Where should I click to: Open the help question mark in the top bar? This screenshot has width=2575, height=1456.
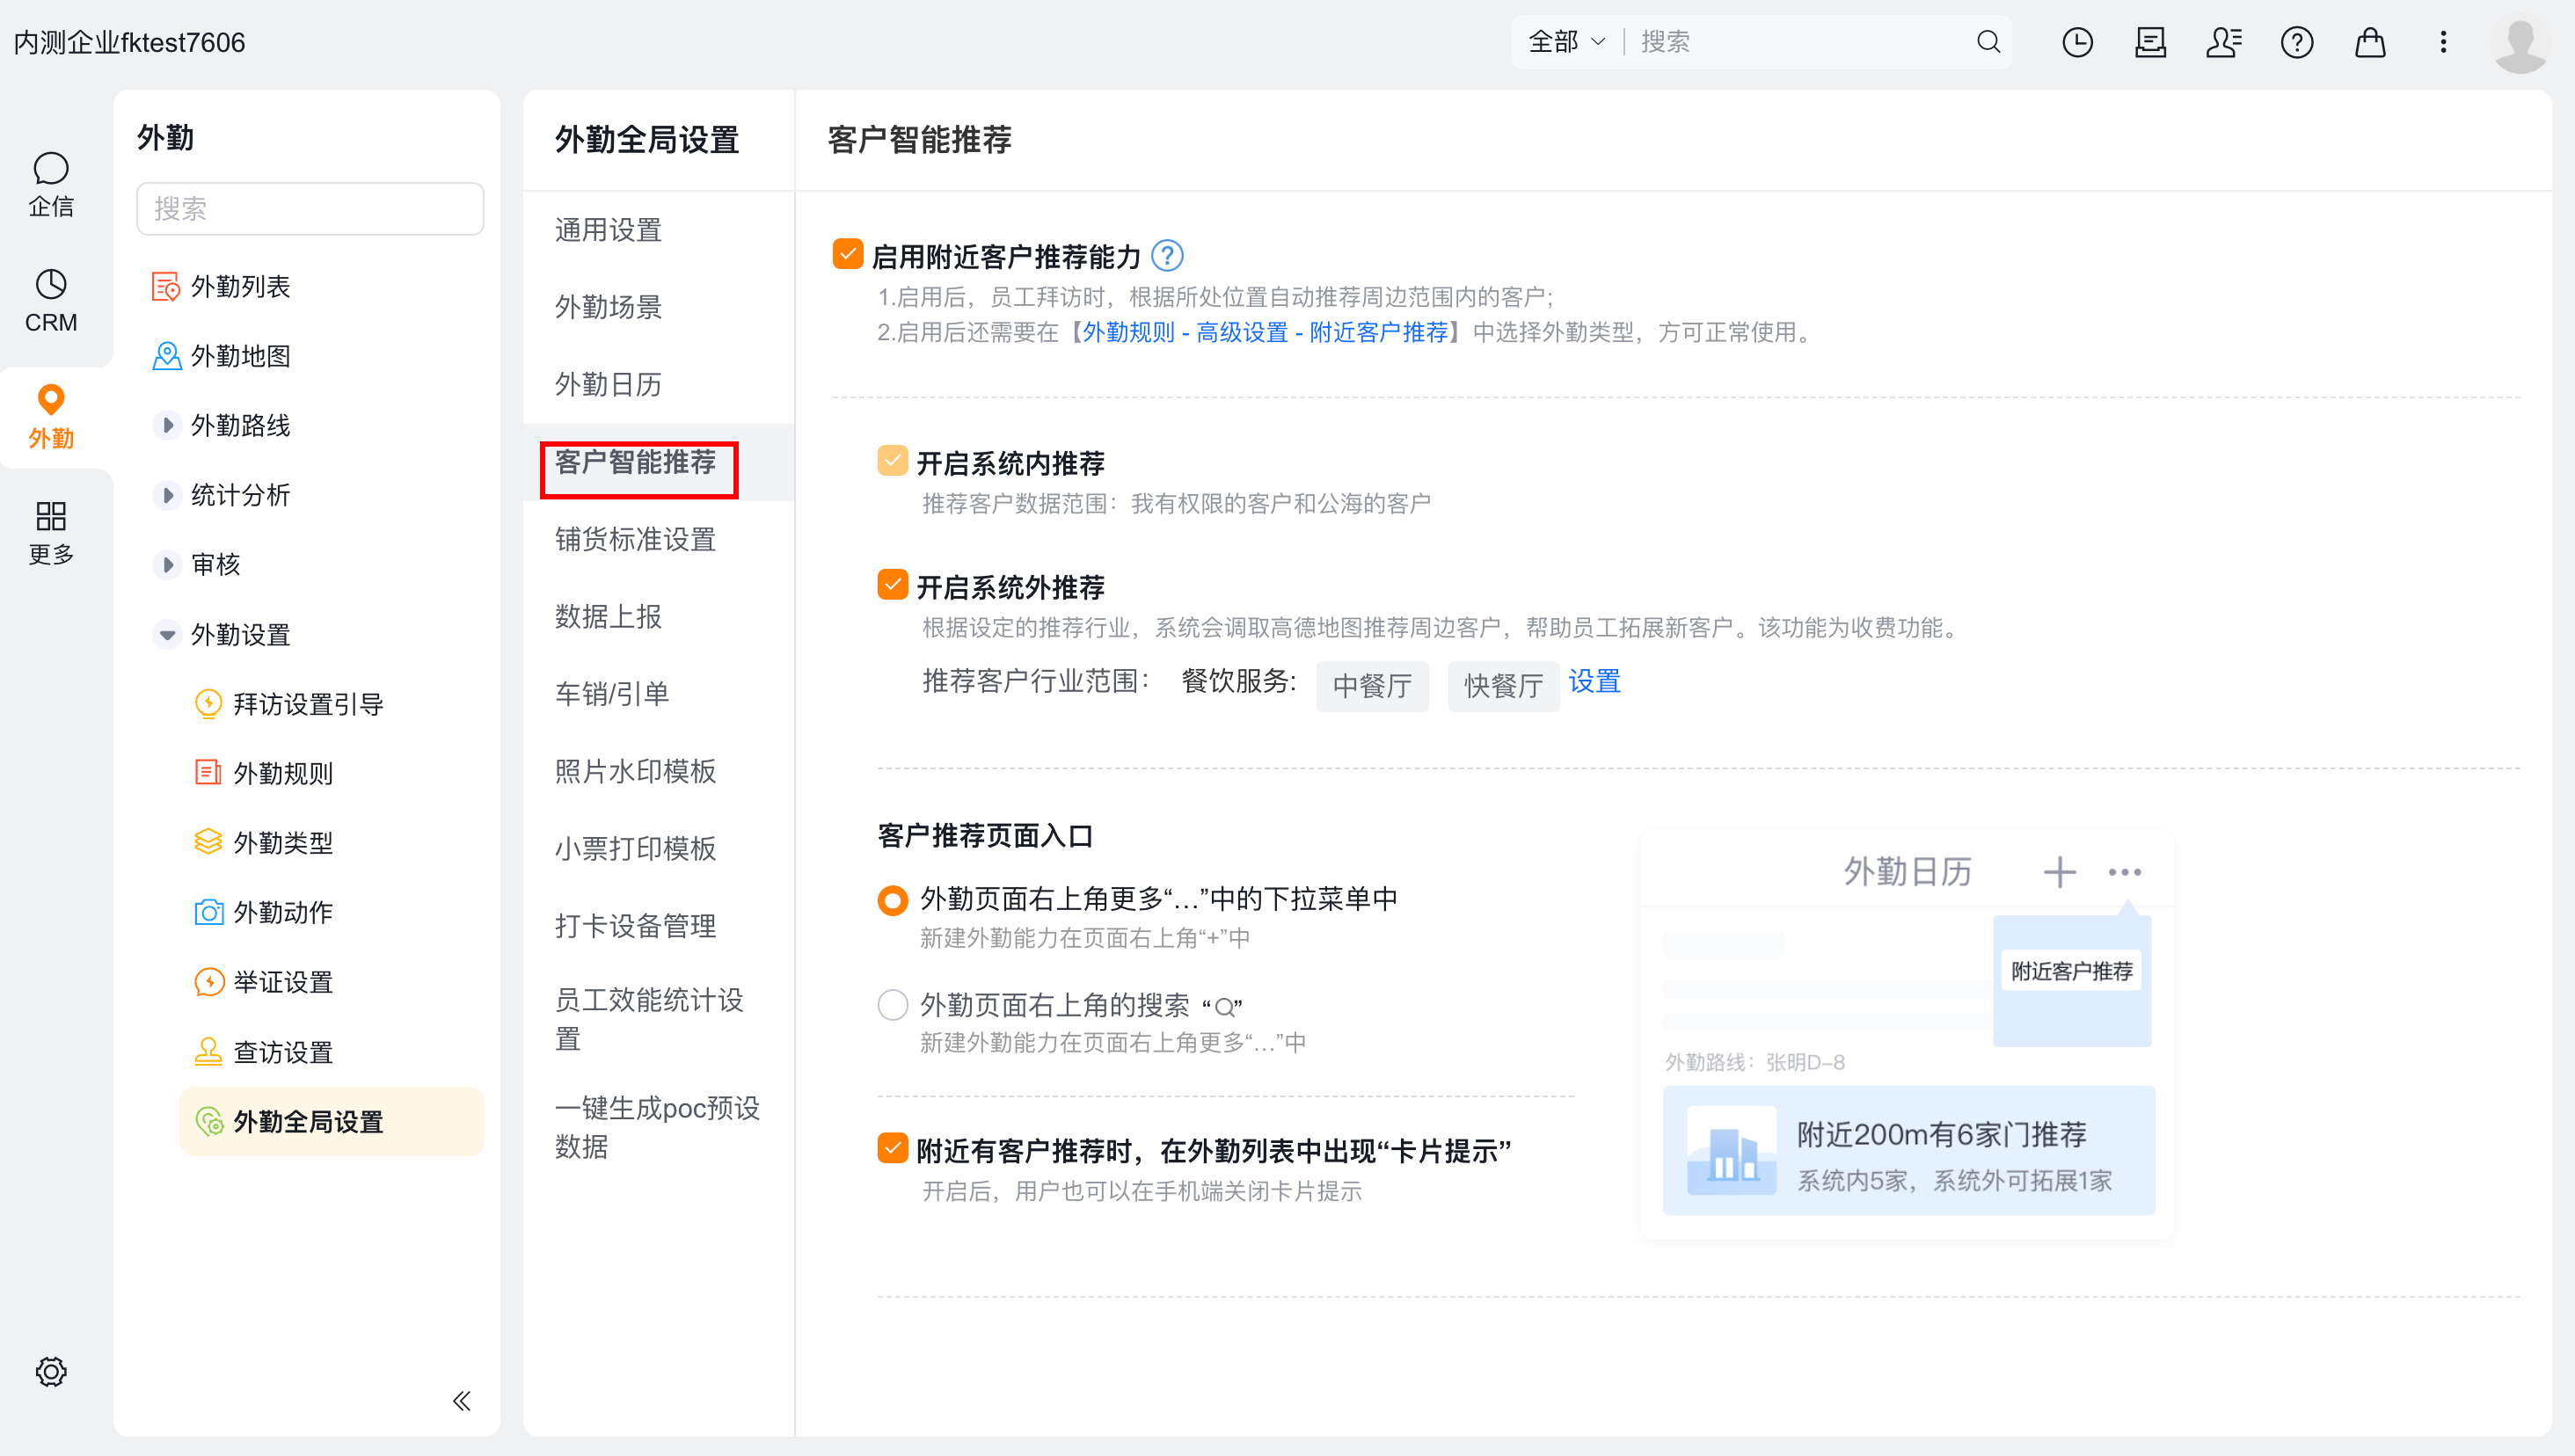pos(2297,42)
